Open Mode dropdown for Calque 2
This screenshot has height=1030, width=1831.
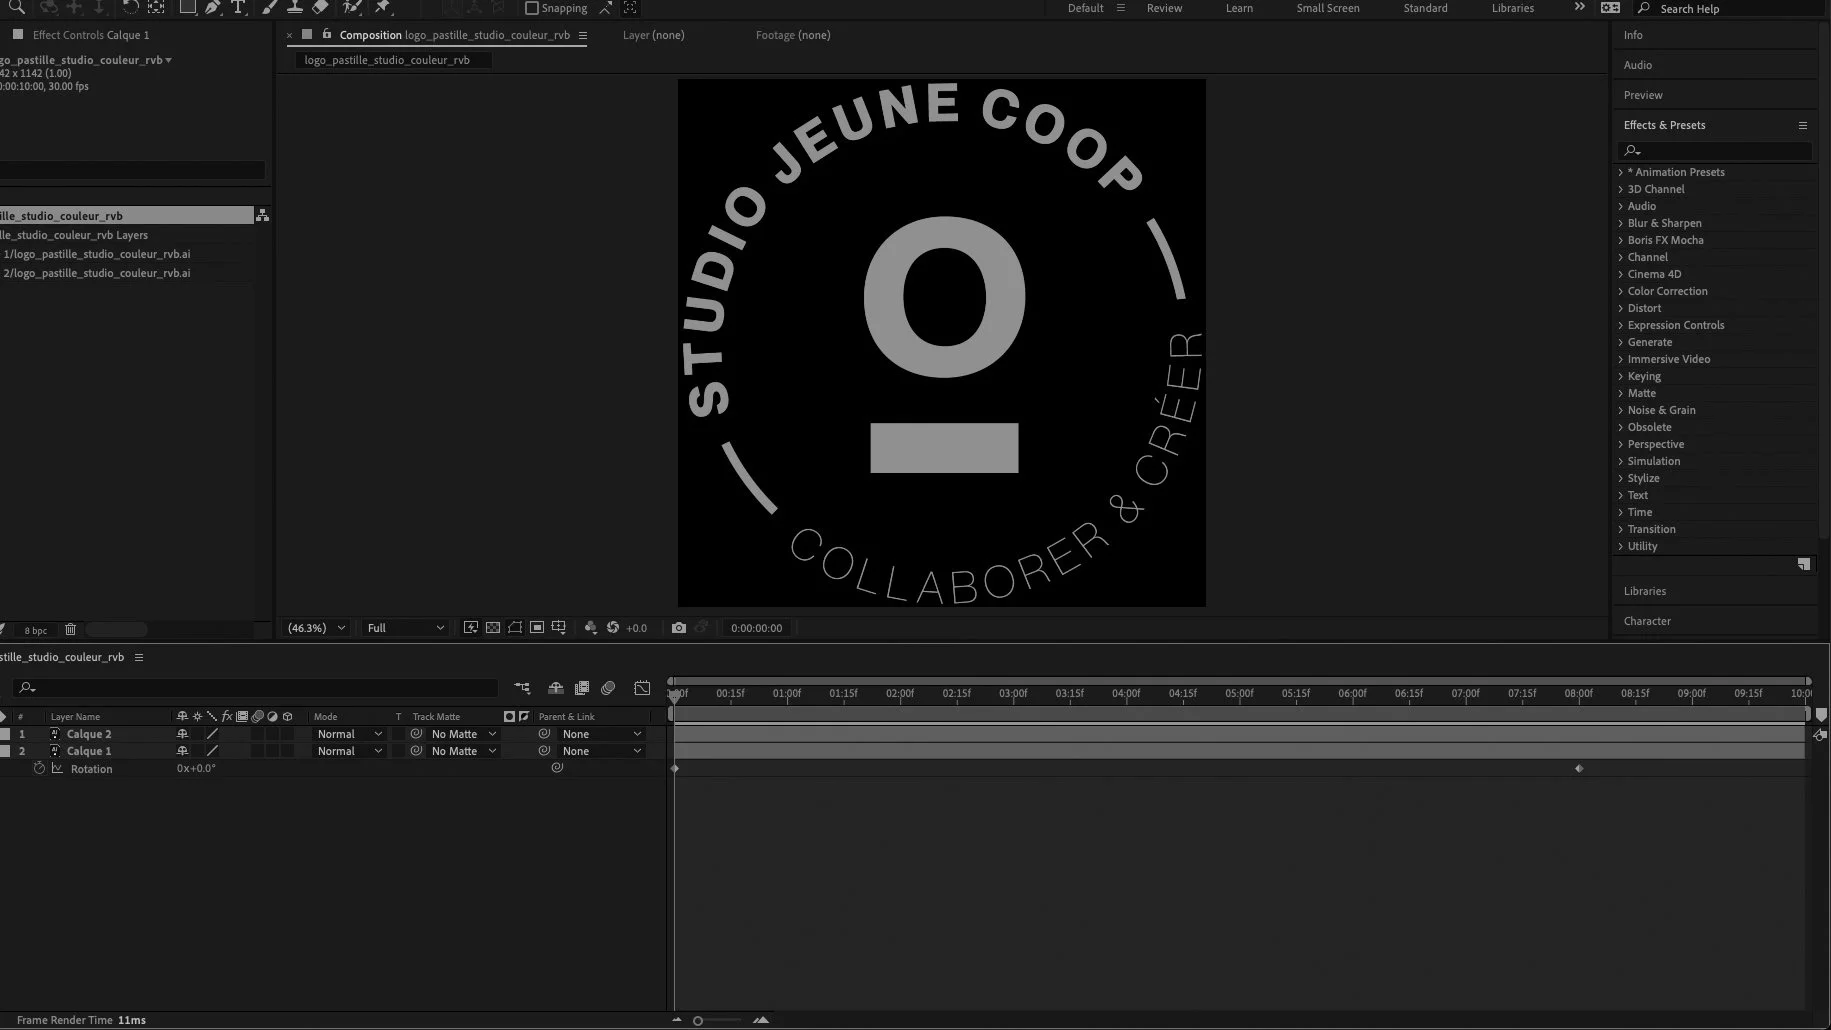[349, 734]
